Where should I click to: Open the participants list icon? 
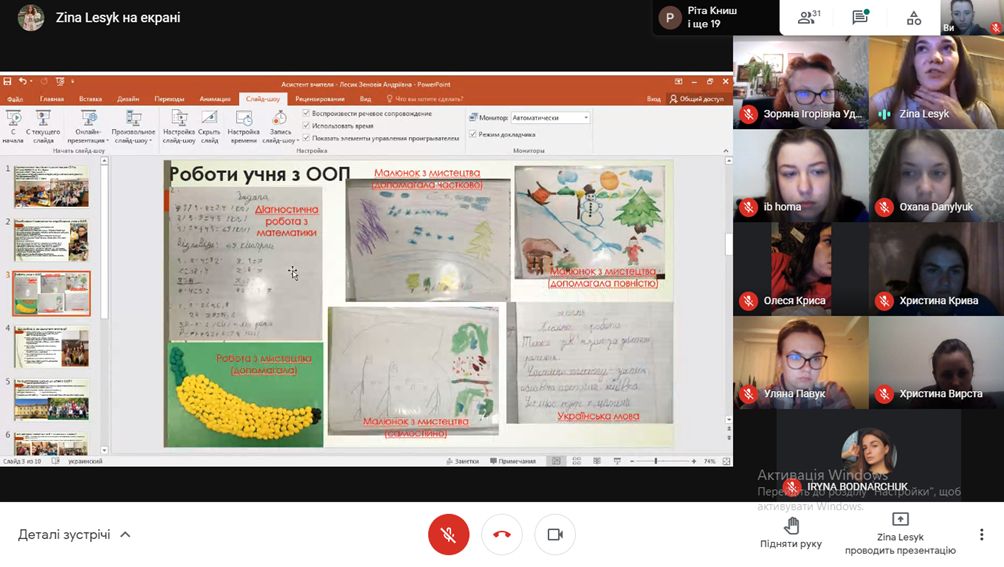coord(807,18)
